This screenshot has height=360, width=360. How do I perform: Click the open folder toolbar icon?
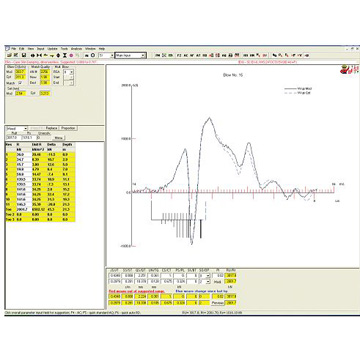(x=9, y=55)
